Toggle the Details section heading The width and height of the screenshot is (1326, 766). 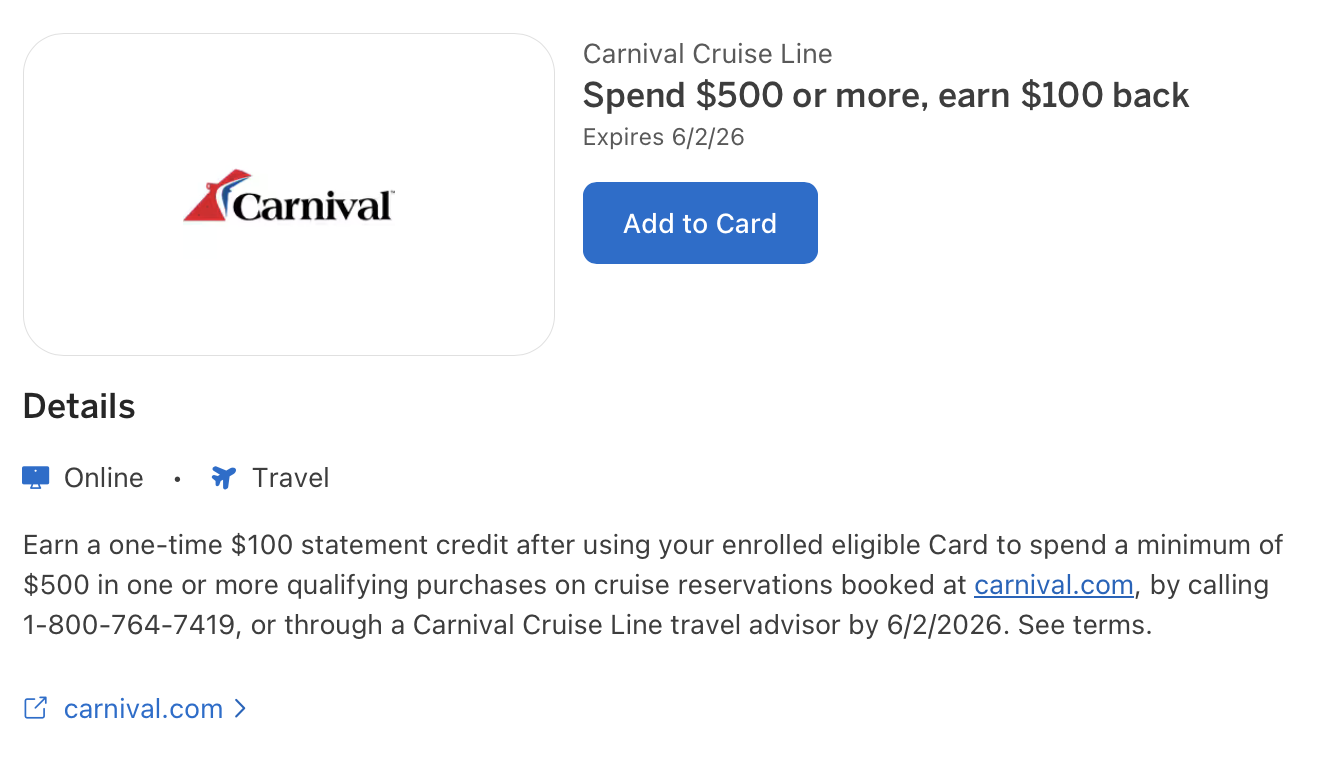coord(78,406)
